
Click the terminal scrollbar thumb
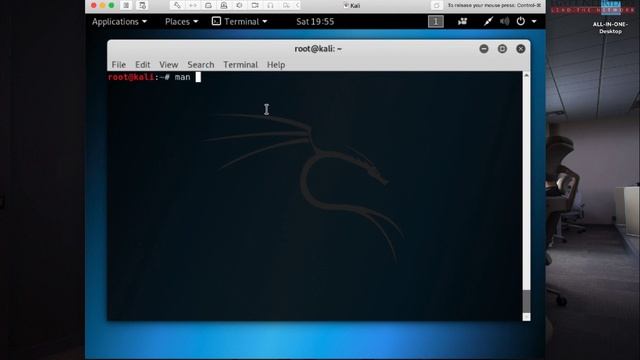(x=526, y=301)
